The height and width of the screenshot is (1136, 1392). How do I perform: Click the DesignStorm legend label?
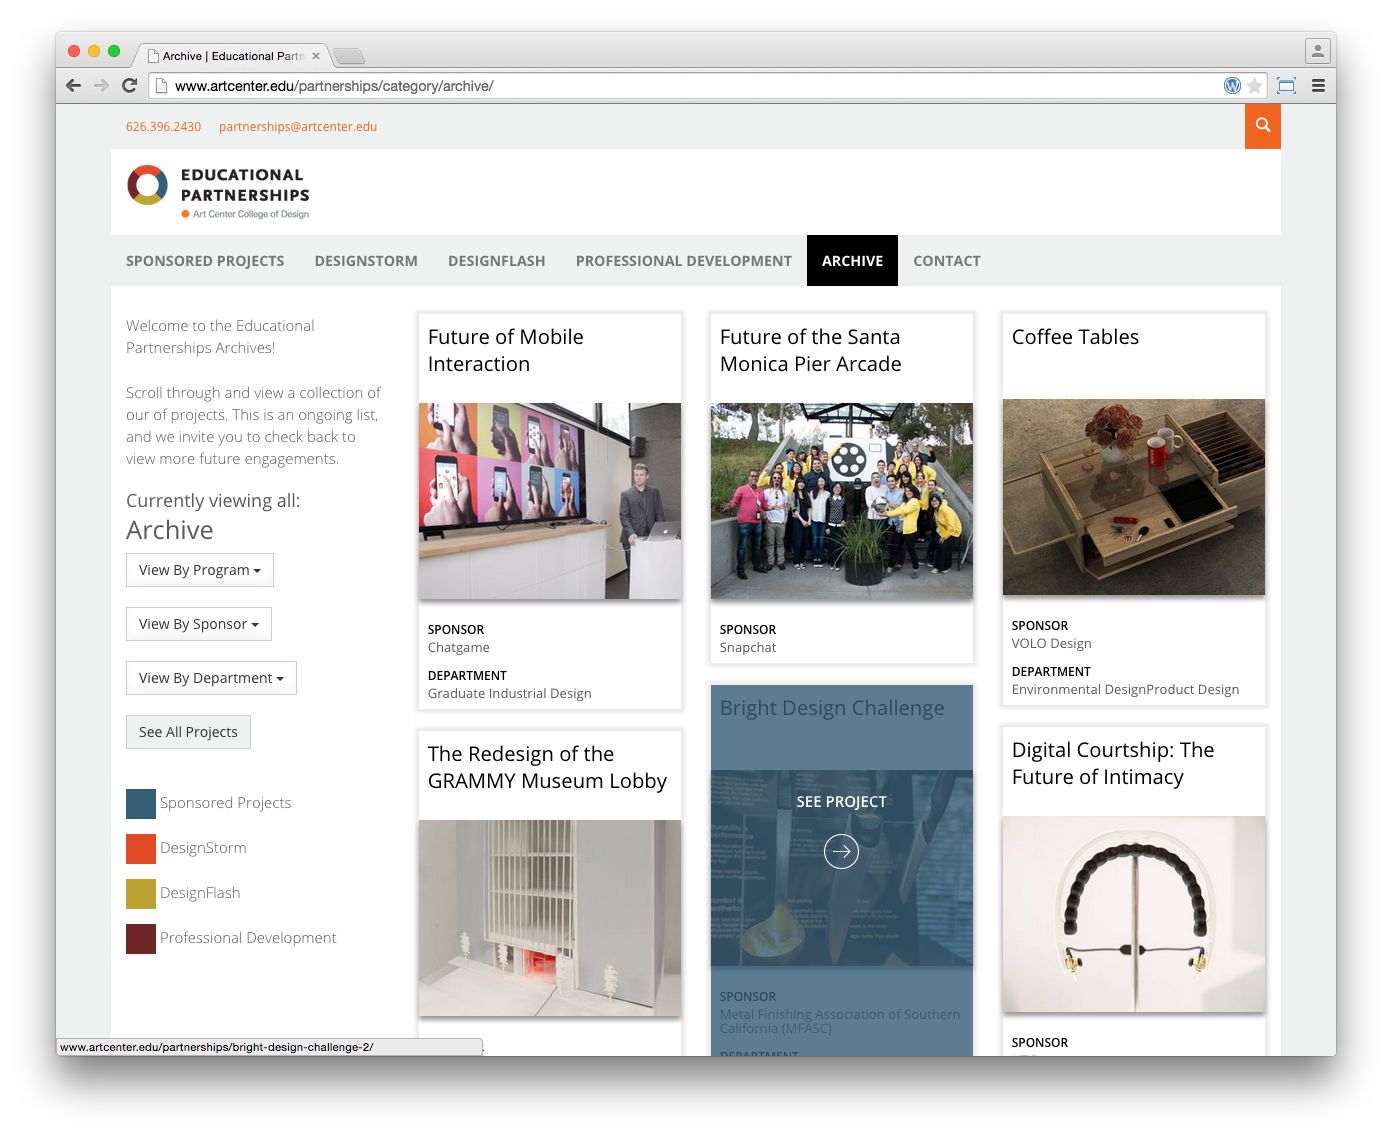[203, 848]
